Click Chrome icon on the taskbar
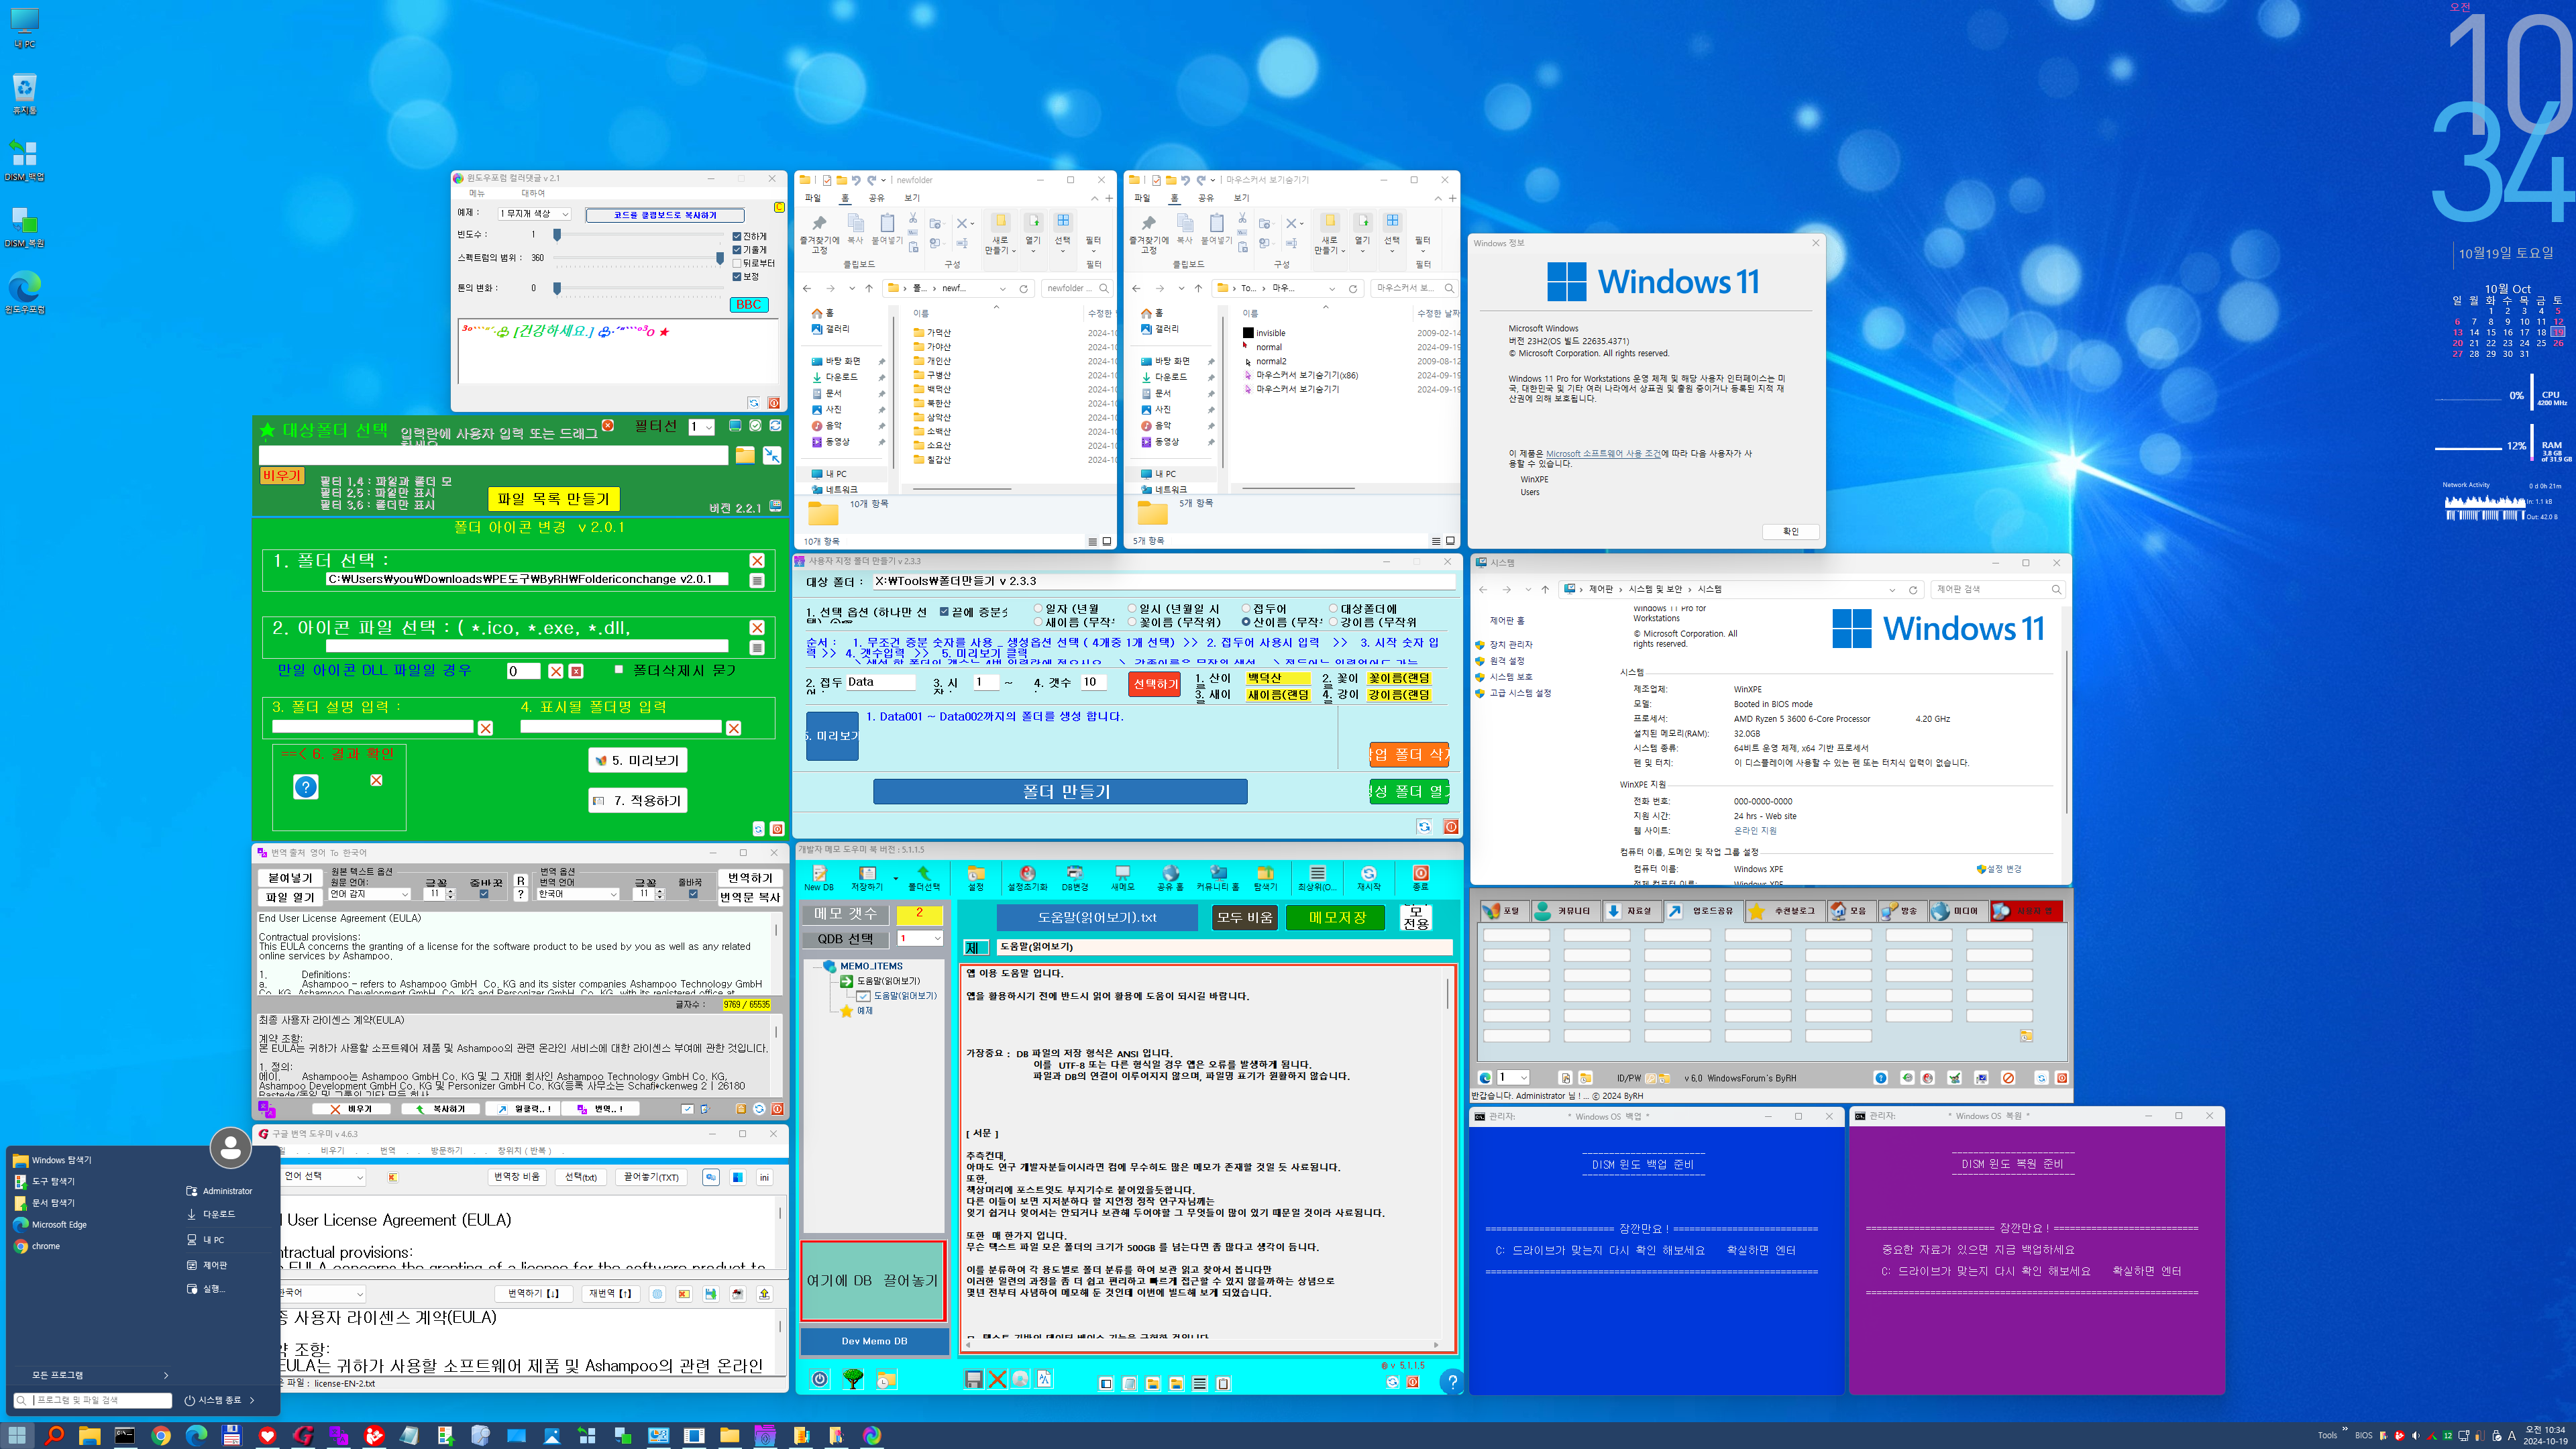 click(161, 1435)
